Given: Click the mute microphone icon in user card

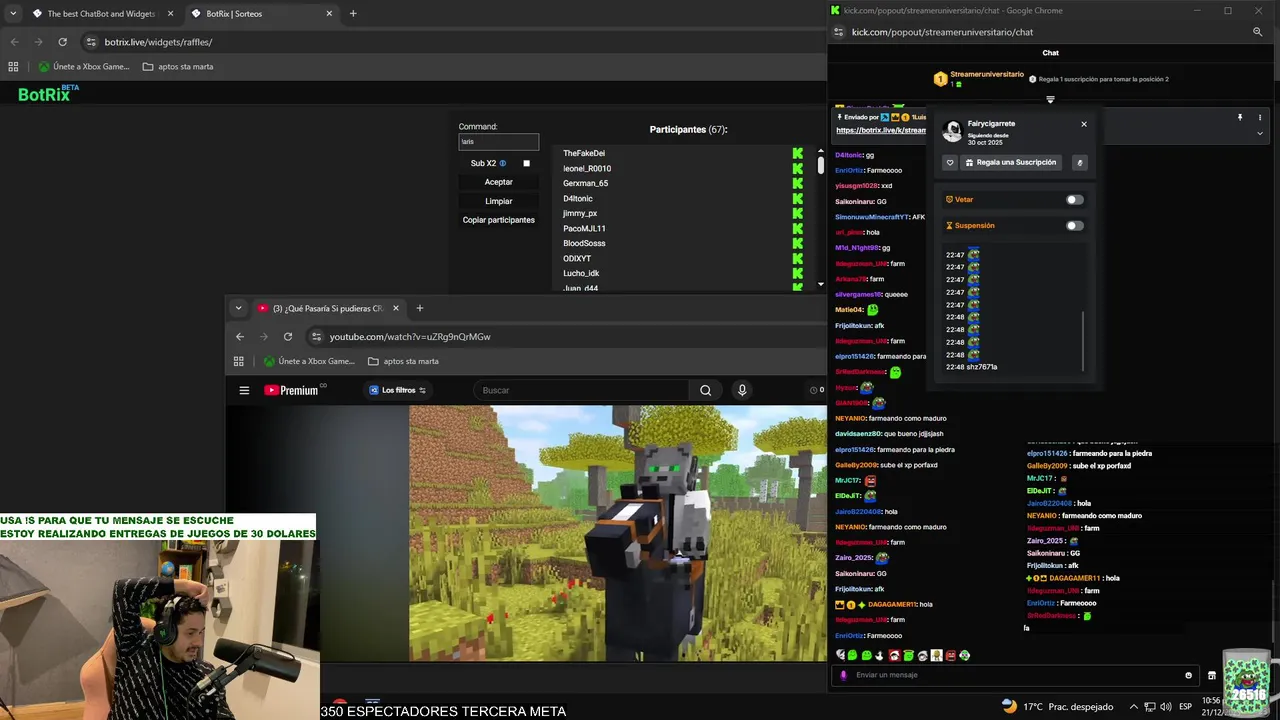Looking at the screenshot, I should (x=1079, y=162).
